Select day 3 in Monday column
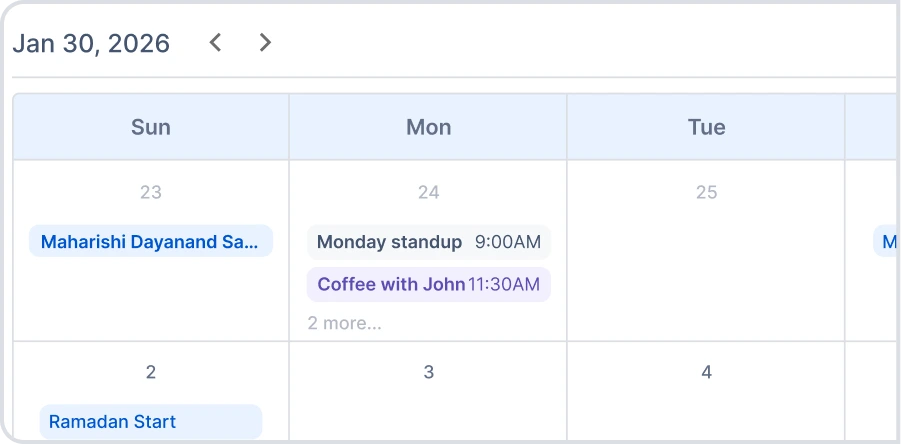Viewport: 901px width, 444px height. (428, 372)
